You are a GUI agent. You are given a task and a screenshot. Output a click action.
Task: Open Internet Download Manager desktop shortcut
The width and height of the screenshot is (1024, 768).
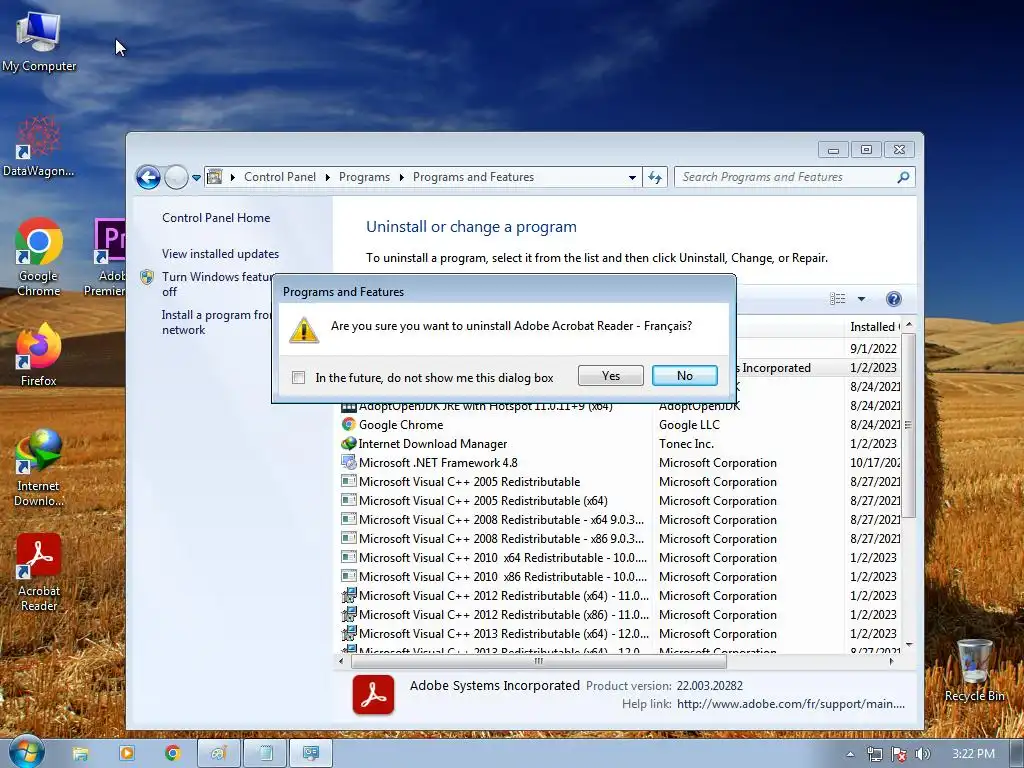click(x=39, y=467)
